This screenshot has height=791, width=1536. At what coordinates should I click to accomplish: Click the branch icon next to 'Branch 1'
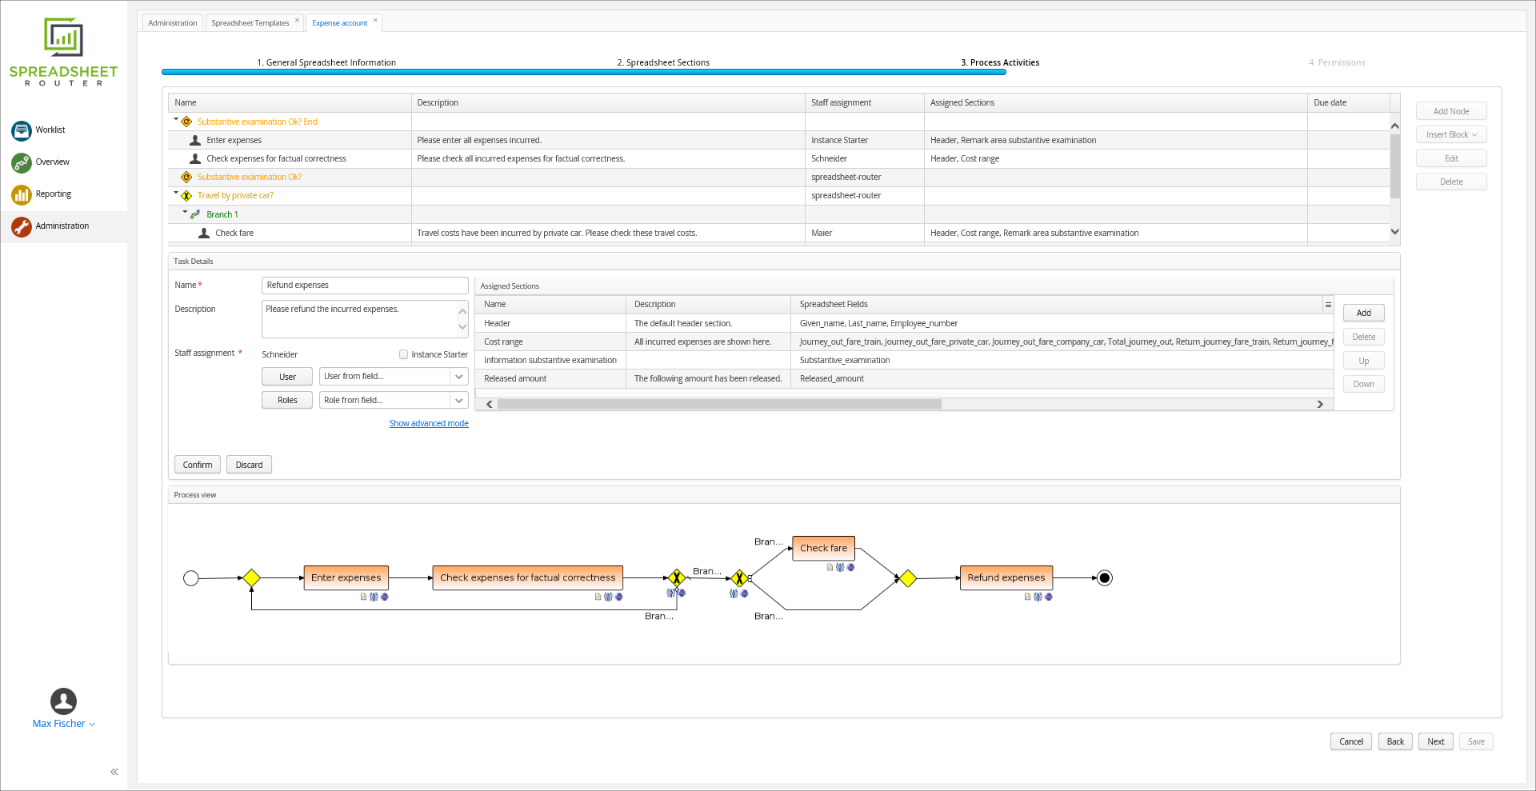[x=195, y=214]
